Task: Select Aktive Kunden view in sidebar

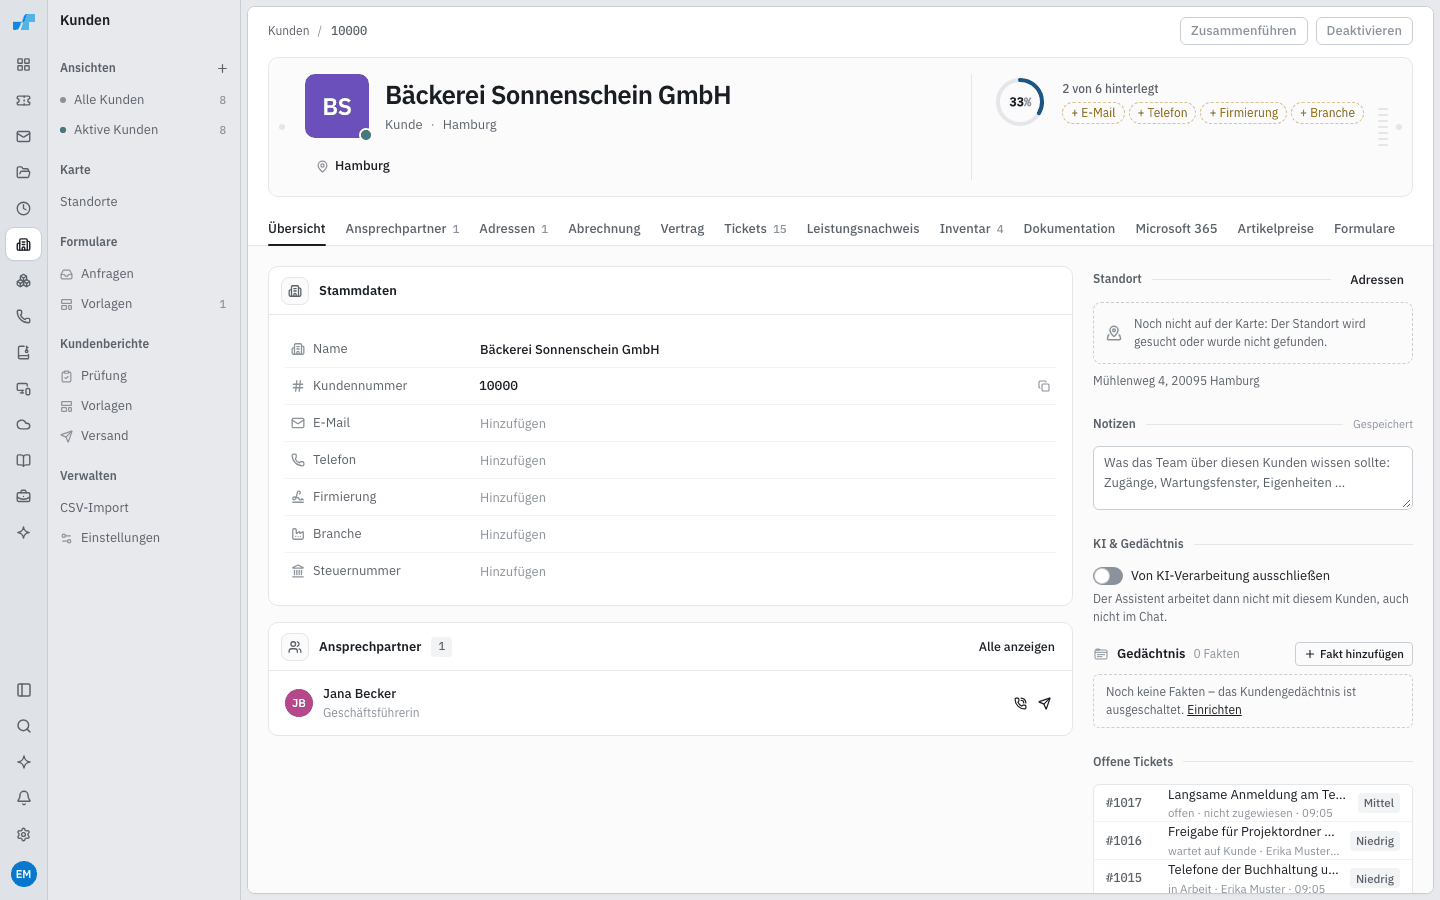Action: (143, 130)
